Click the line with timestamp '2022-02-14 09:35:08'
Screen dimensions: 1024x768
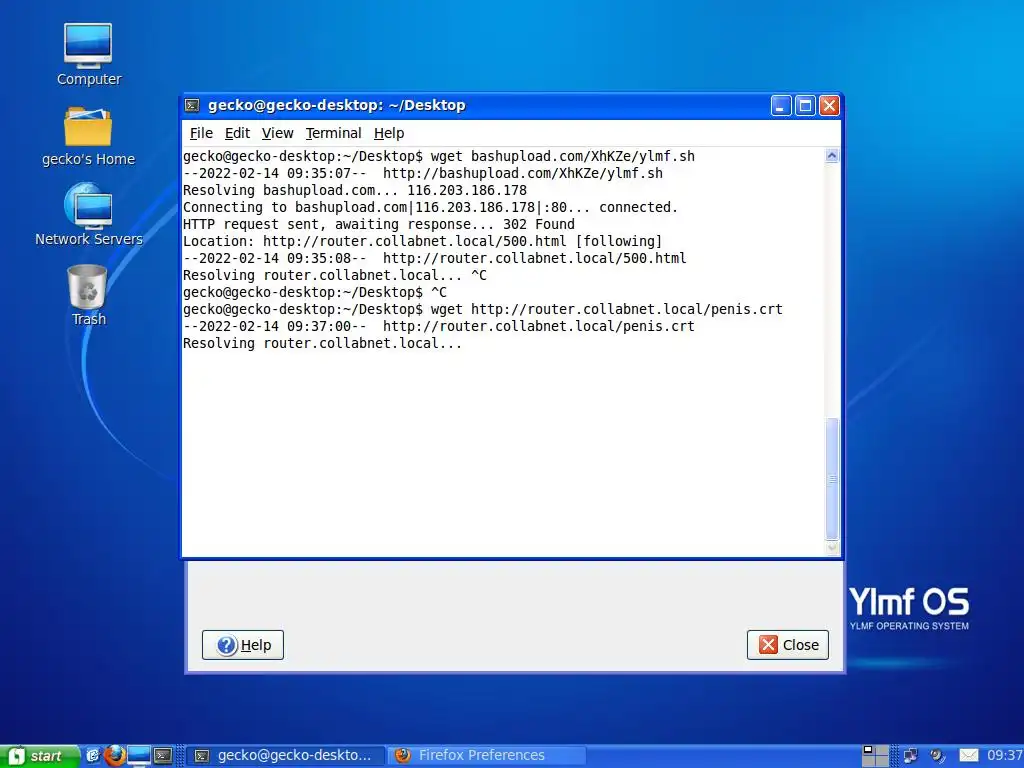point(434,259)
